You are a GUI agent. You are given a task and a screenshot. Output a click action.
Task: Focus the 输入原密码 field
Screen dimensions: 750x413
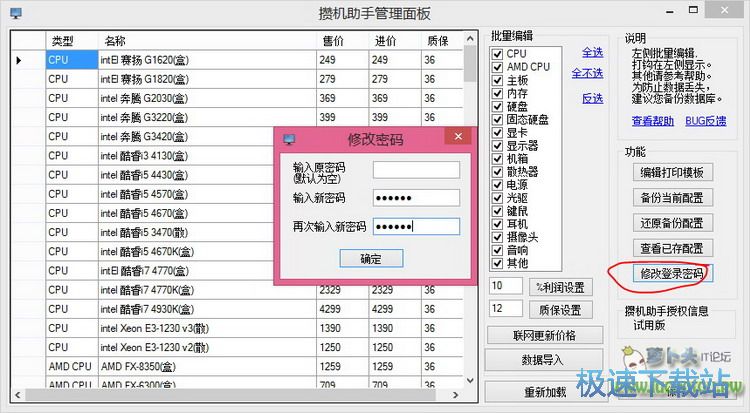click(416, 170)
